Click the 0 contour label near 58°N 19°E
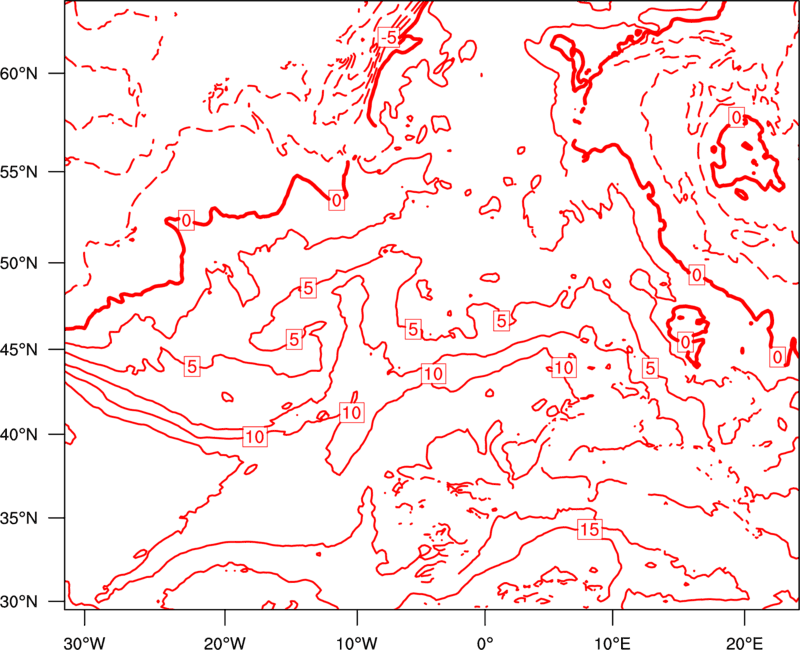The image size is (800, 650). click(x=736, y=118)
